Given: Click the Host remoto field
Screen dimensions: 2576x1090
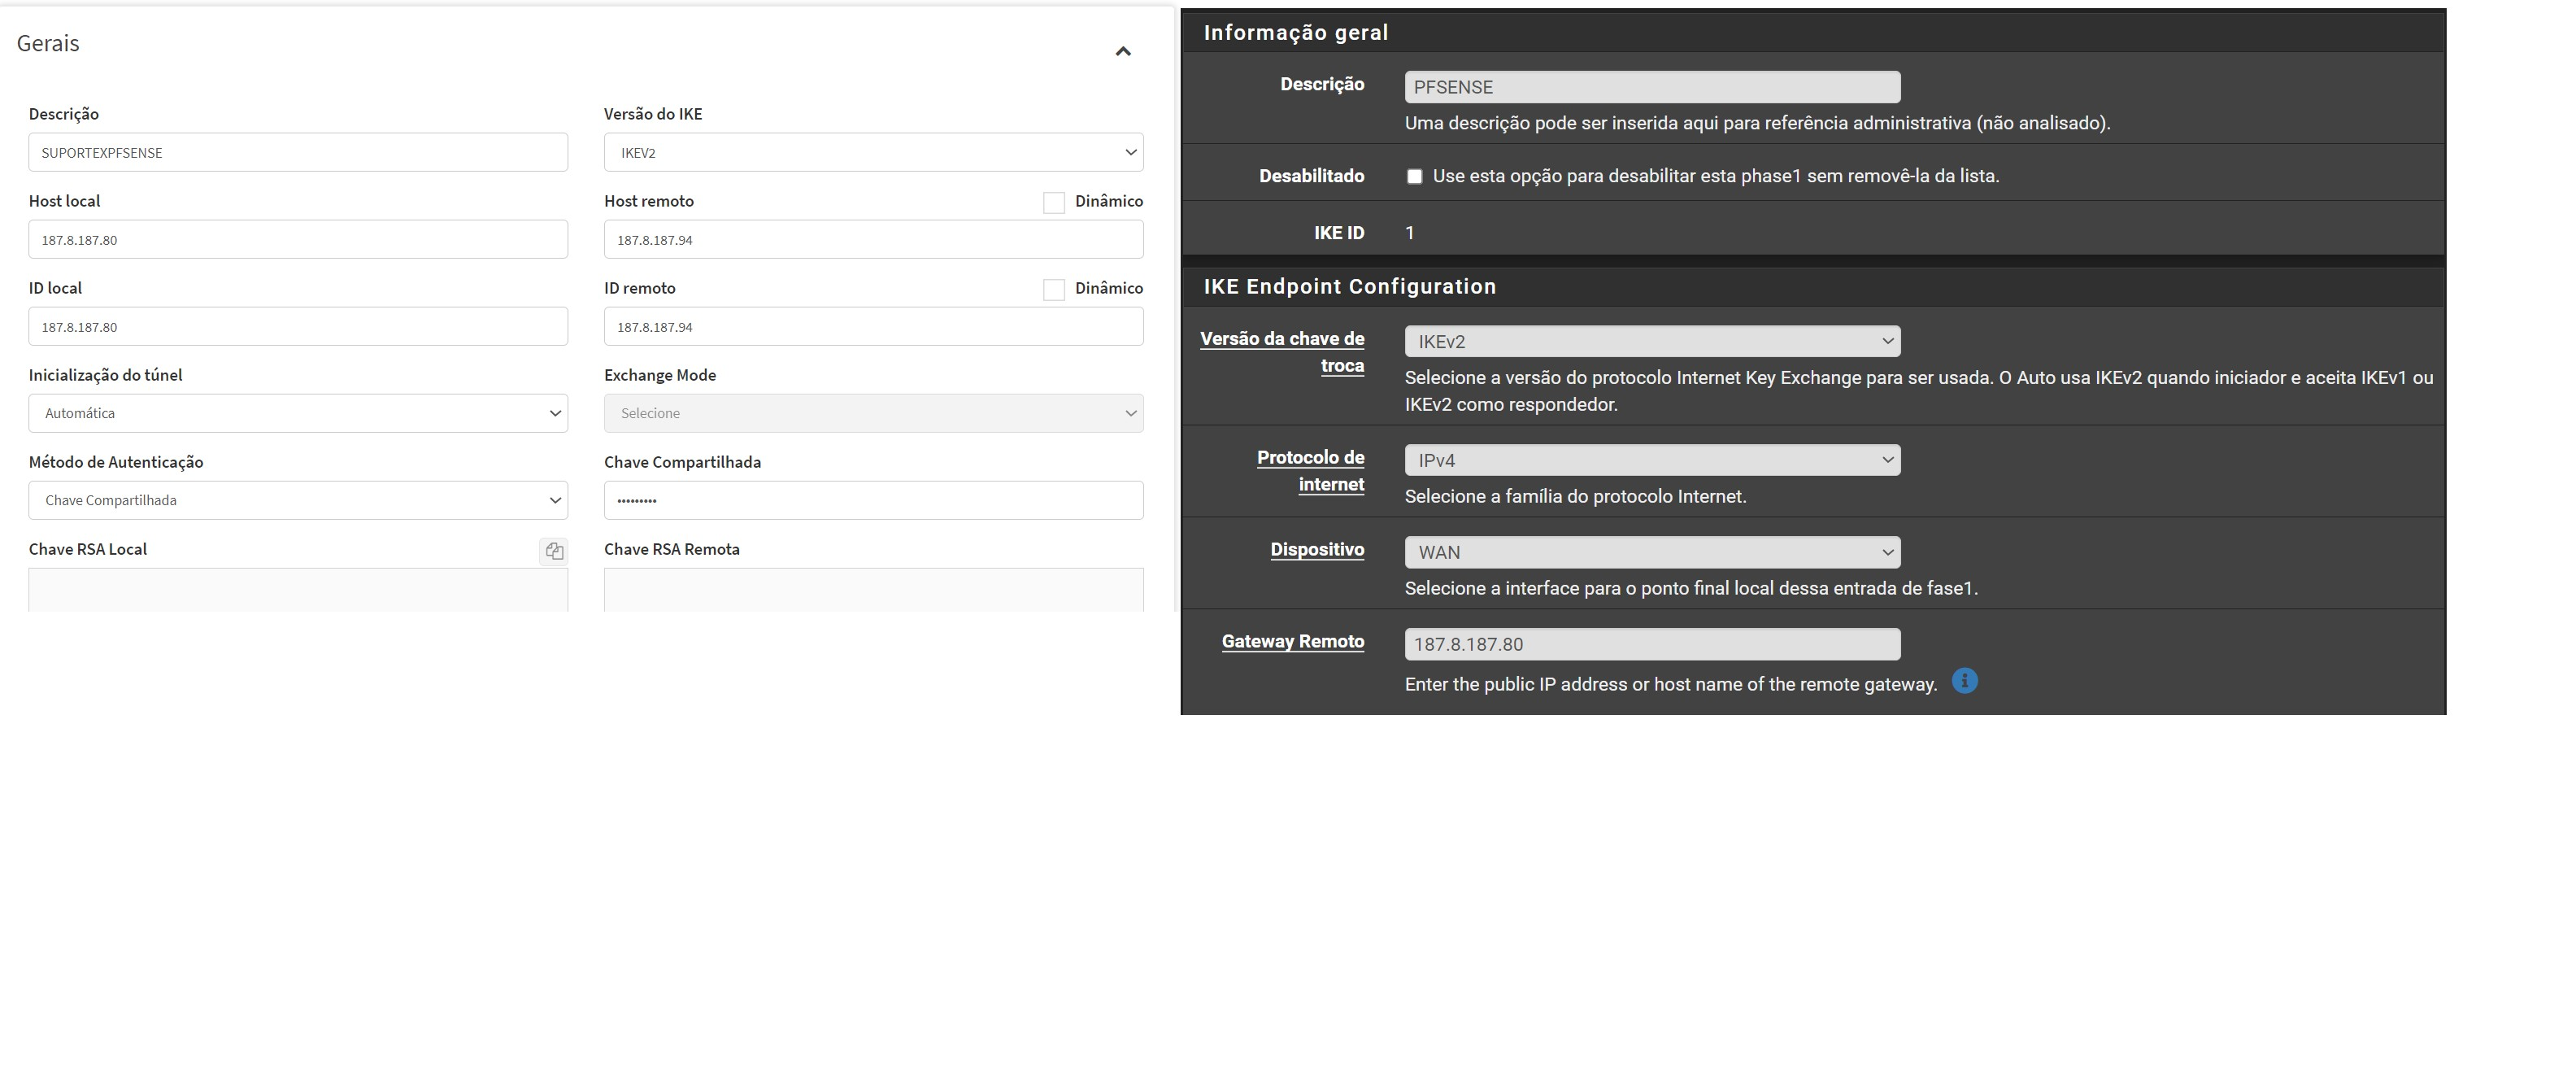Looking at the screenshot, I should pos(873,240).
